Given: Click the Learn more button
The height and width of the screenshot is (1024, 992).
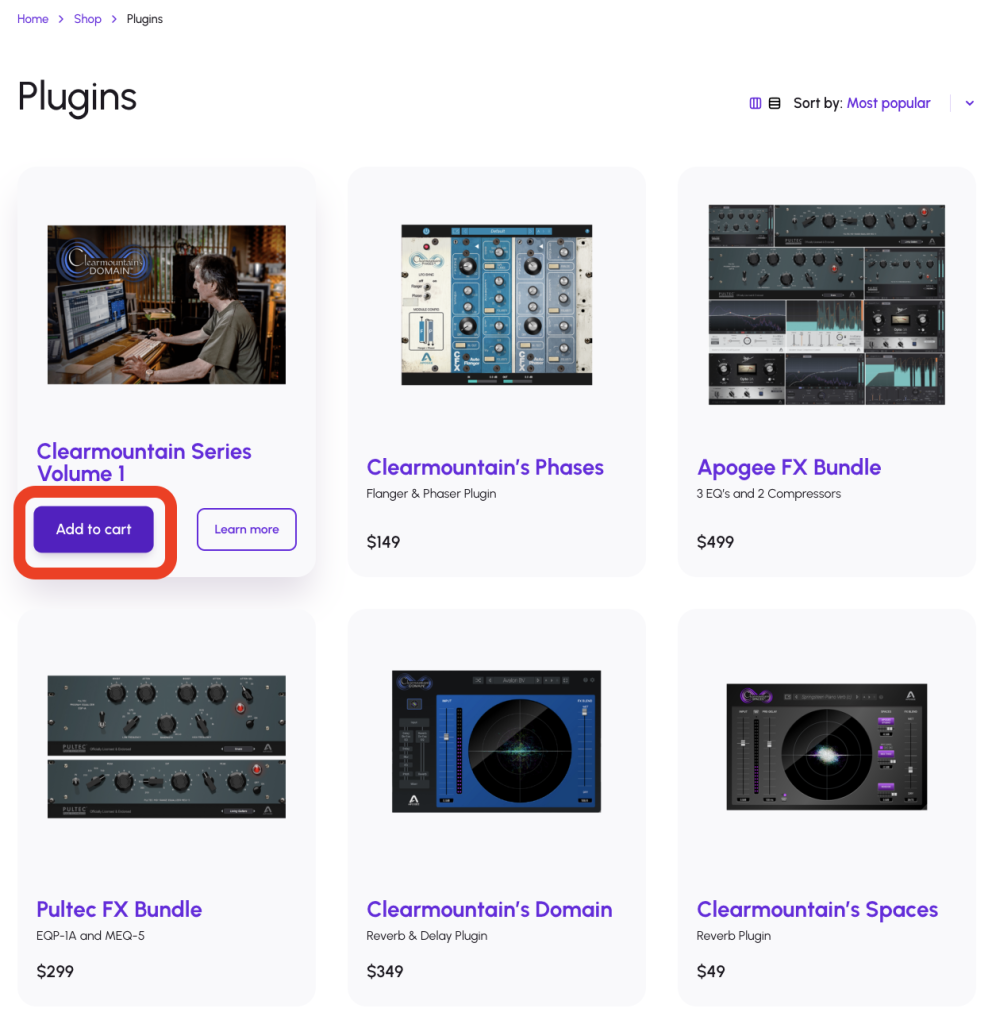Looking at the screenshot, I should pyautogui.click(x=246, y=529).
